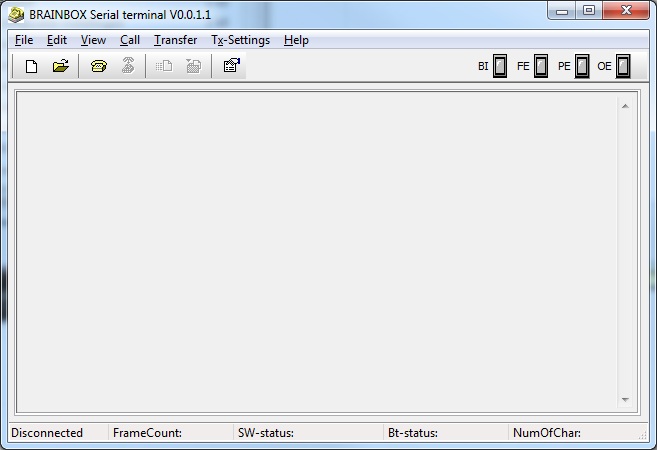Open the File menu
The height and width of the screenshot is (450, 657).
24,40
